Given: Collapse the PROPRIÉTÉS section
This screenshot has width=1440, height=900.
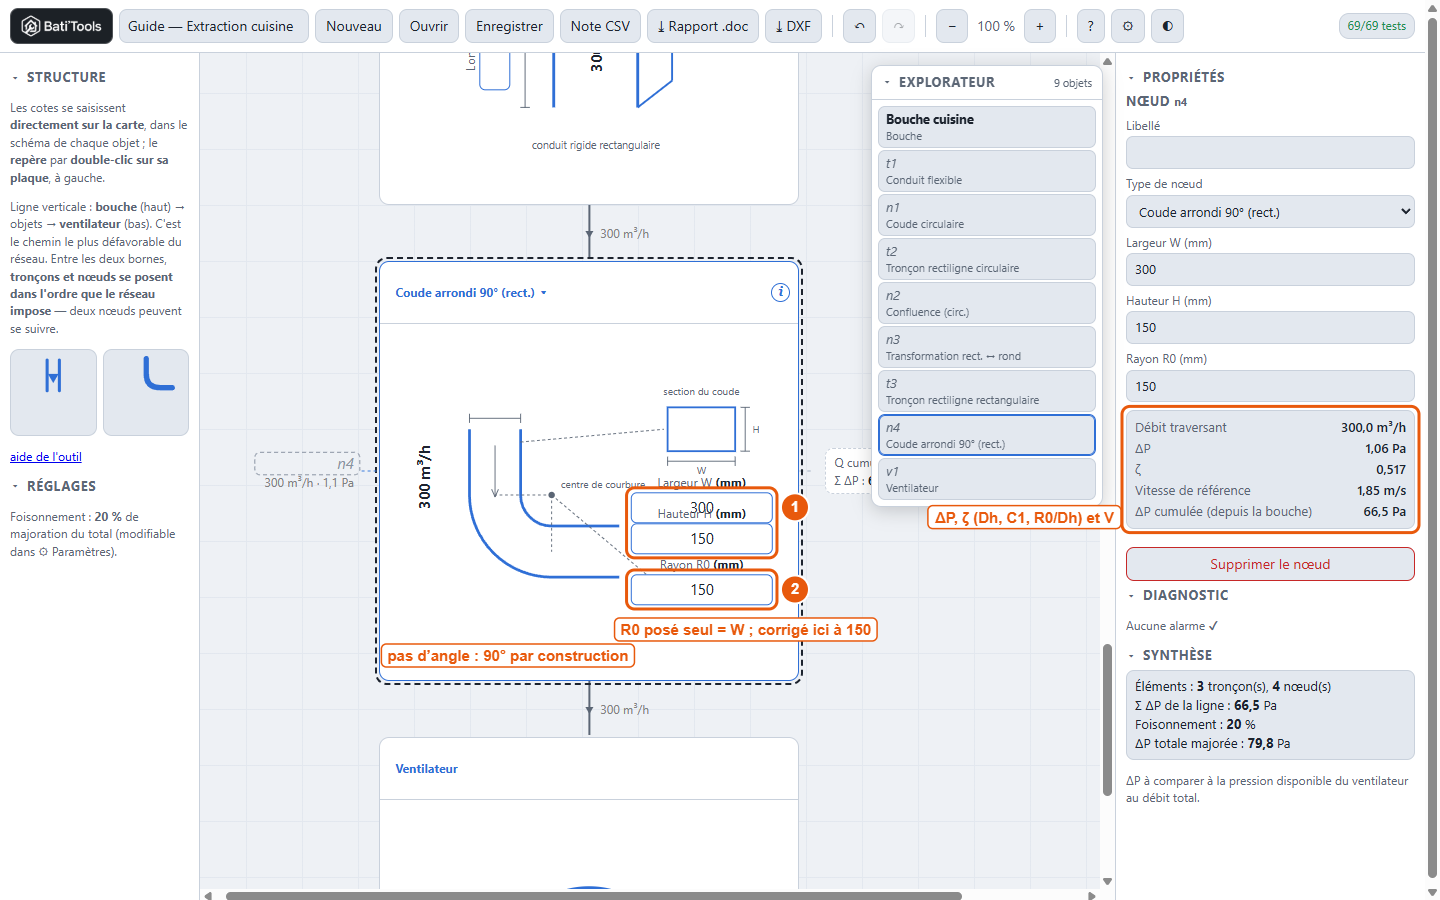Looking at the screenshot, I should coord(1131,77).
